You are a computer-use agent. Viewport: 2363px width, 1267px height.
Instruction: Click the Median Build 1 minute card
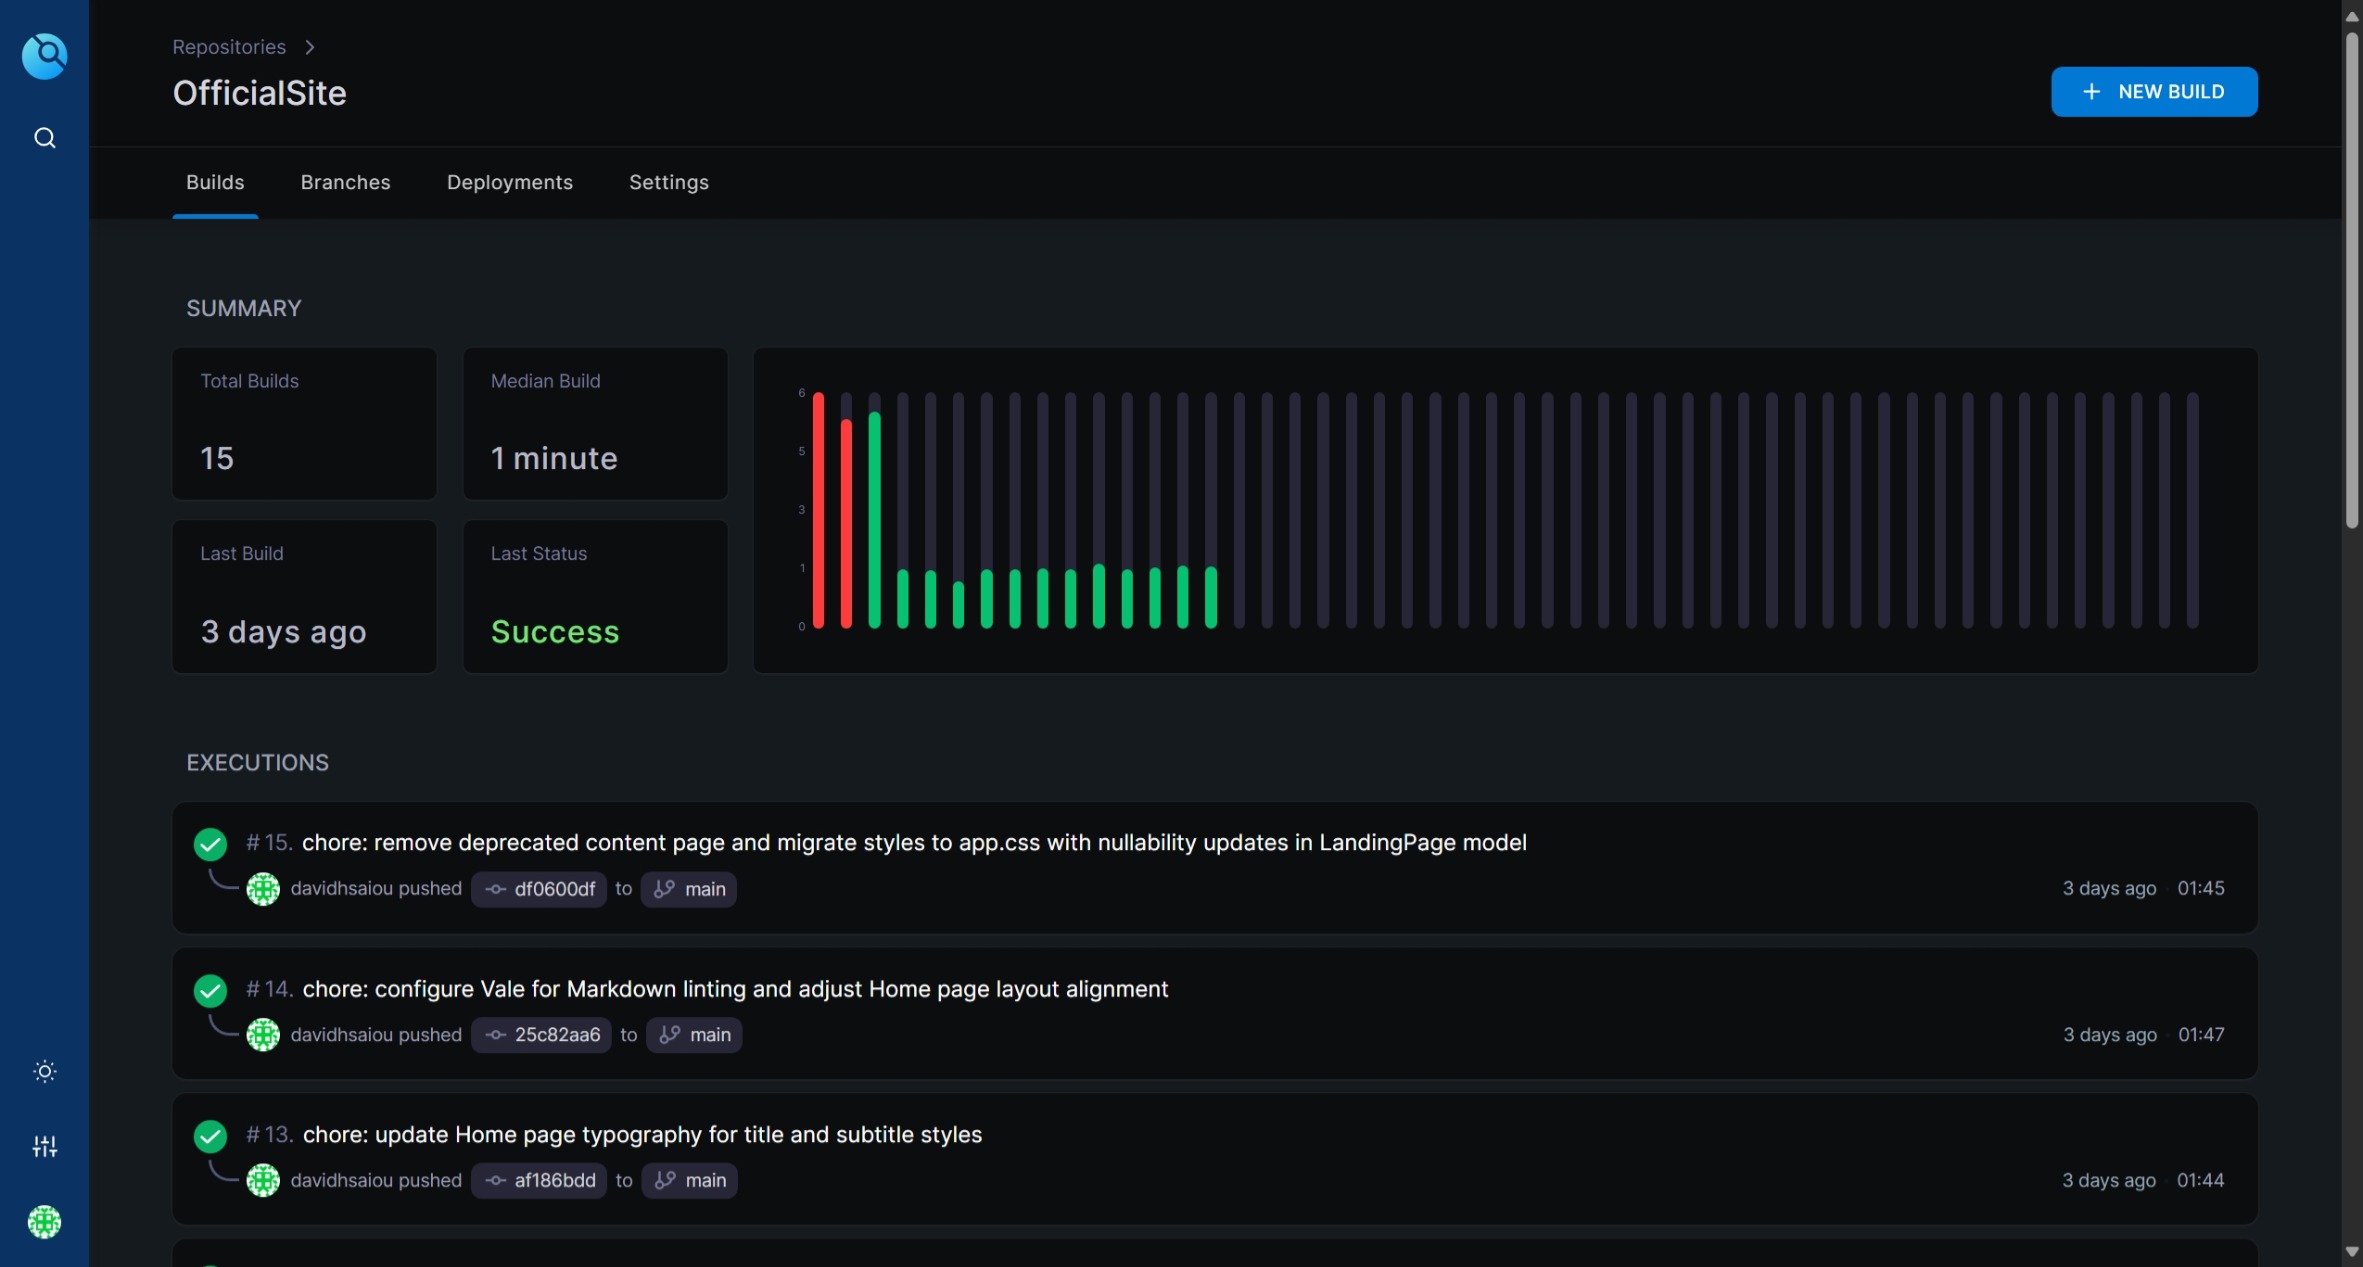[595, 423]
